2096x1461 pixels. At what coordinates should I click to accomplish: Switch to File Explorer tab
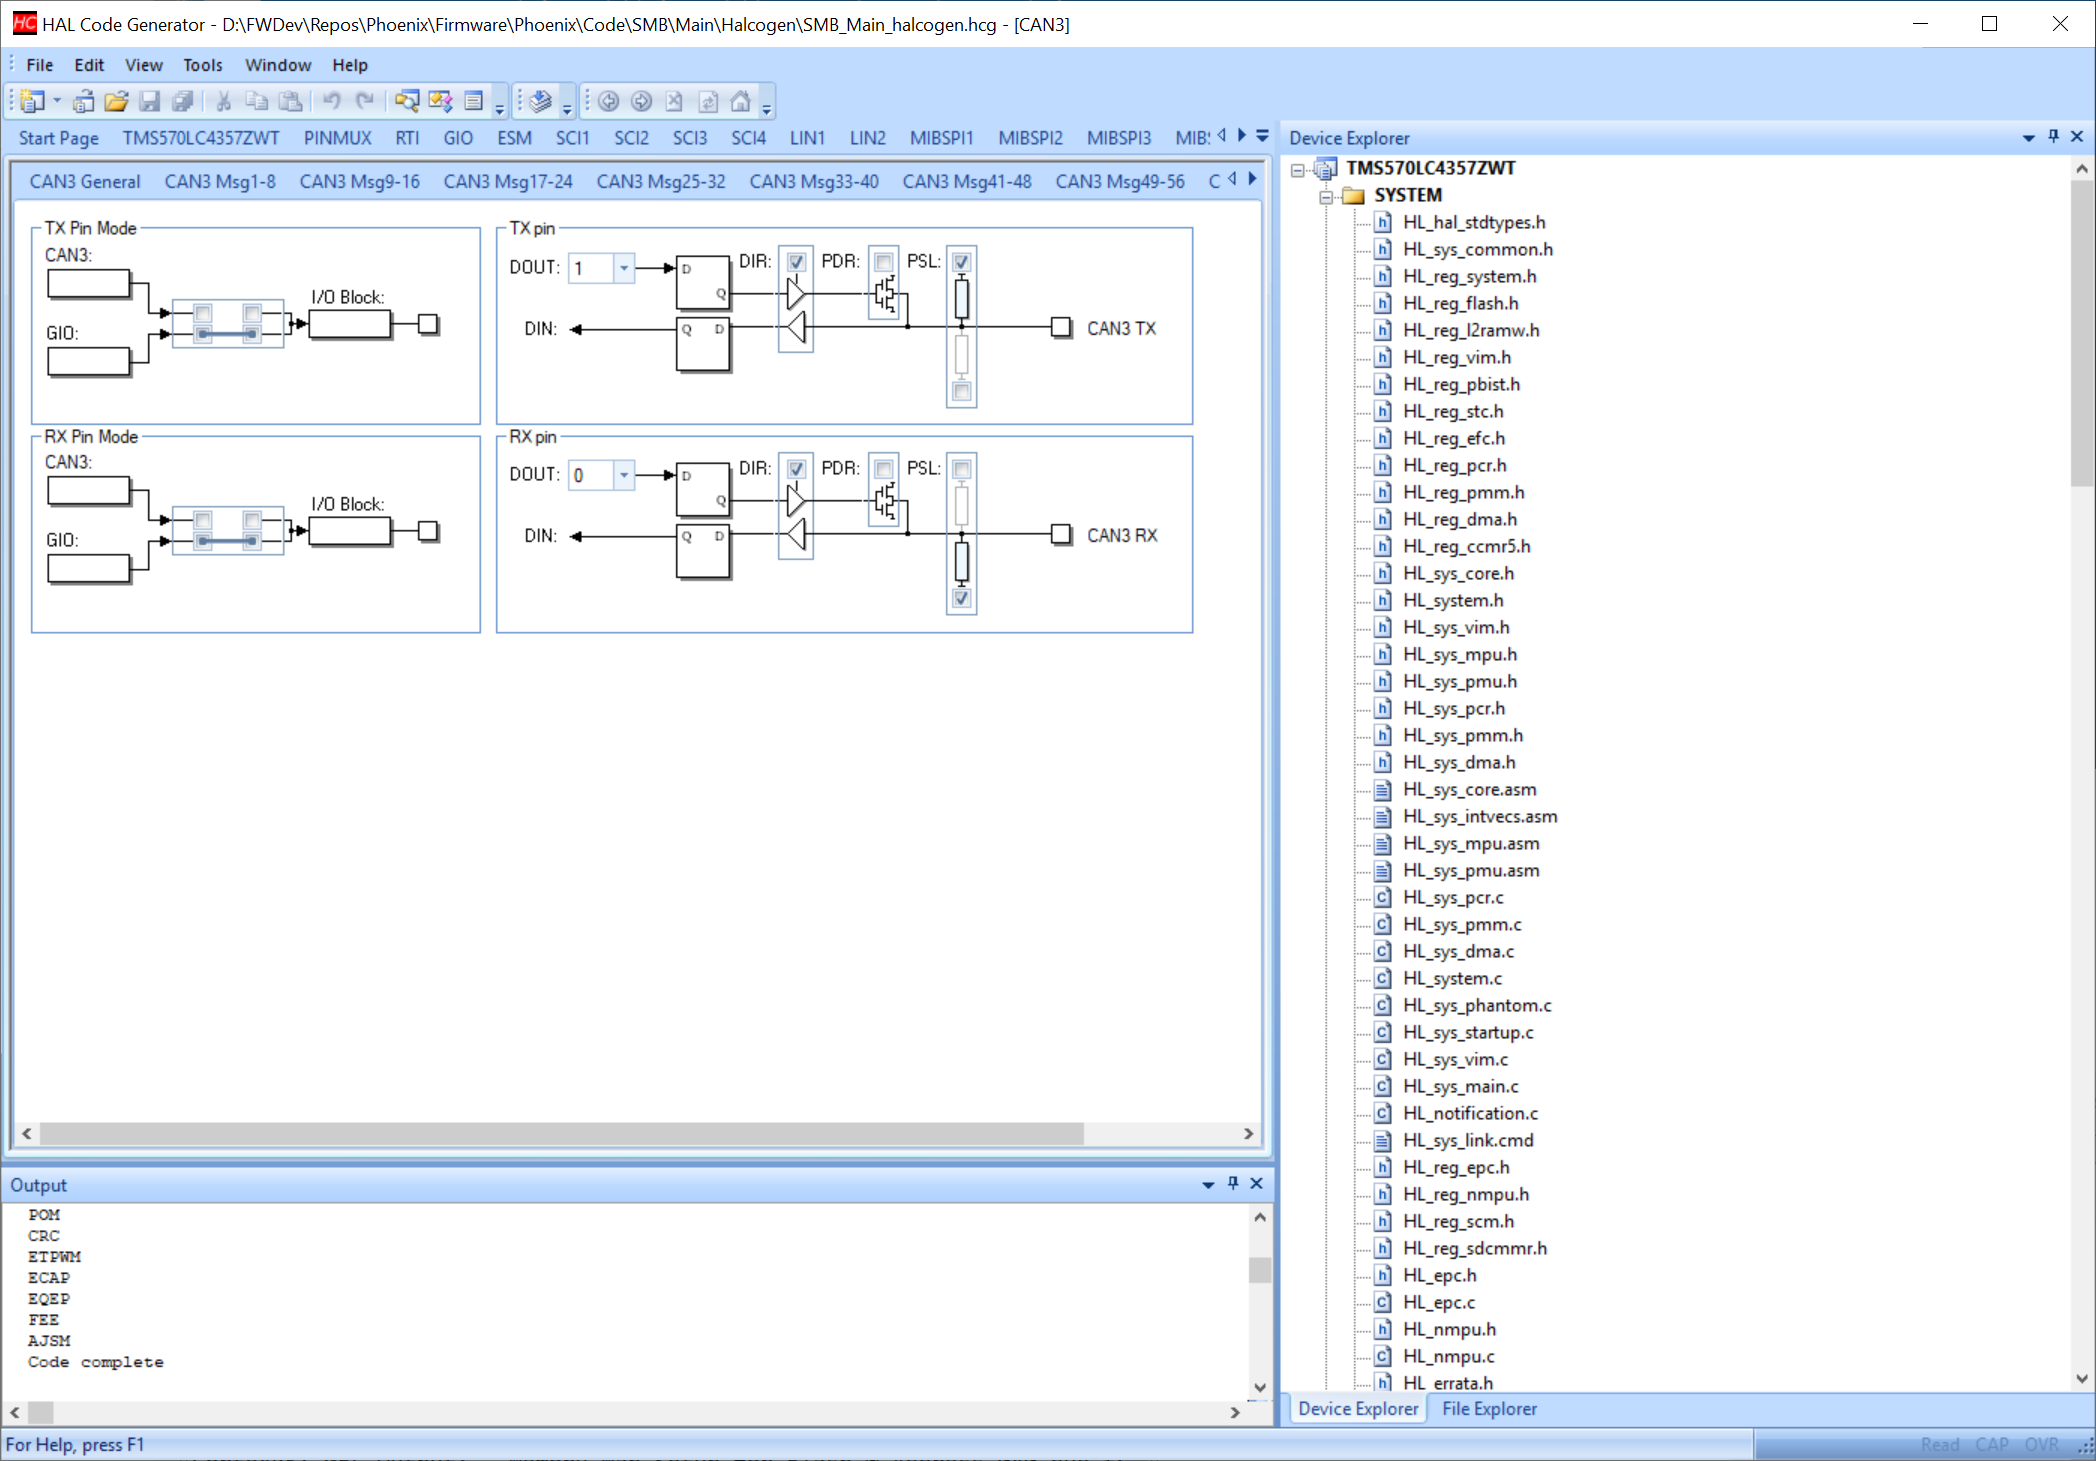pyautogui.click(x=1489, y=1409)
